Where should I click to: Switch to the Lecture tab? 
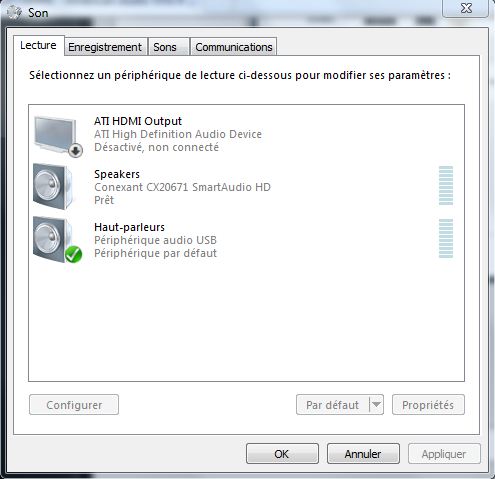tap(38, 45)
